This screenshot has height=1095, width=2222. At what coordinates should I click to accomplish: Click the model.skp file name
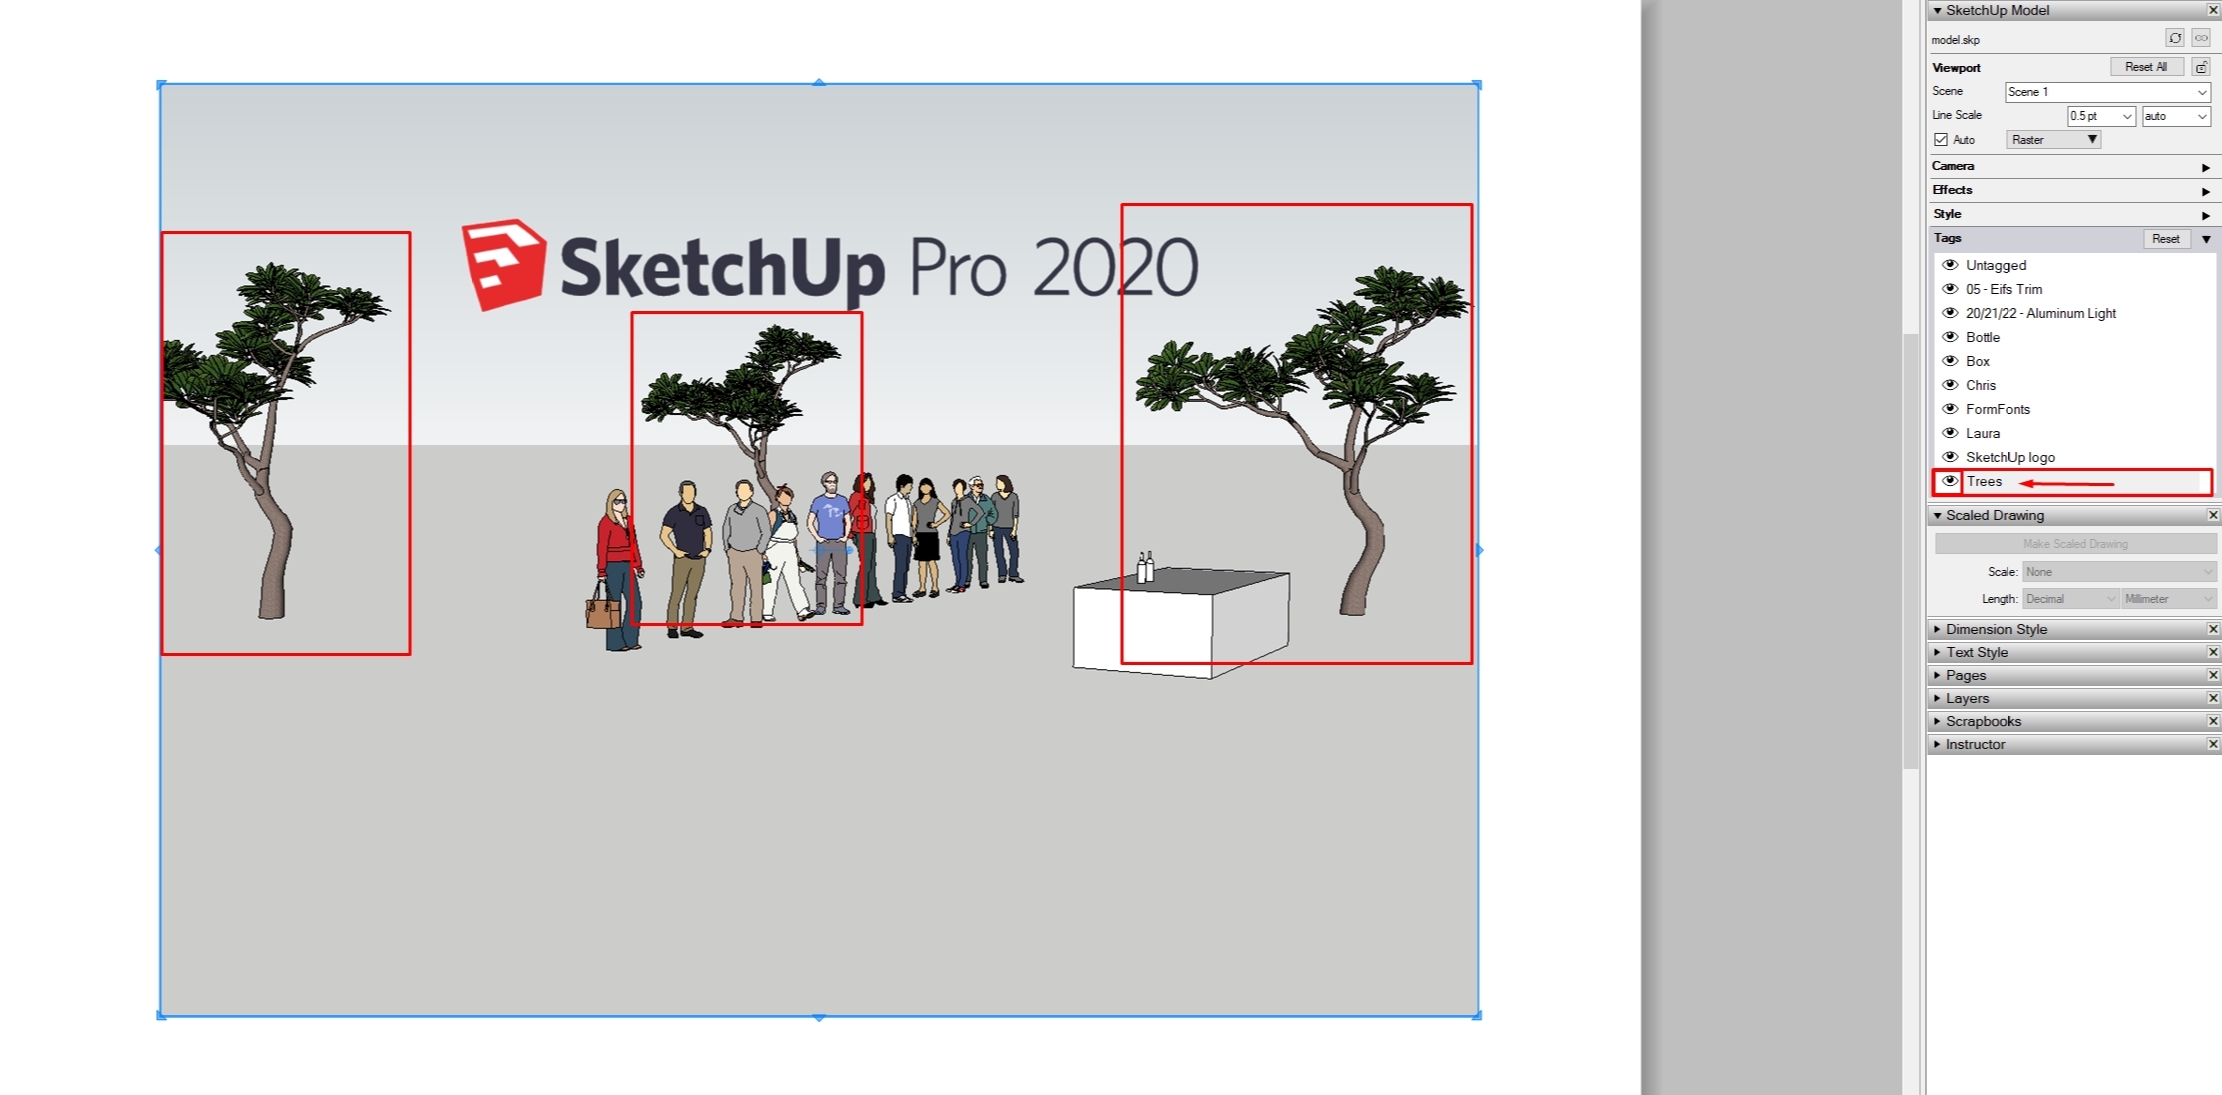click(1956, 40)
